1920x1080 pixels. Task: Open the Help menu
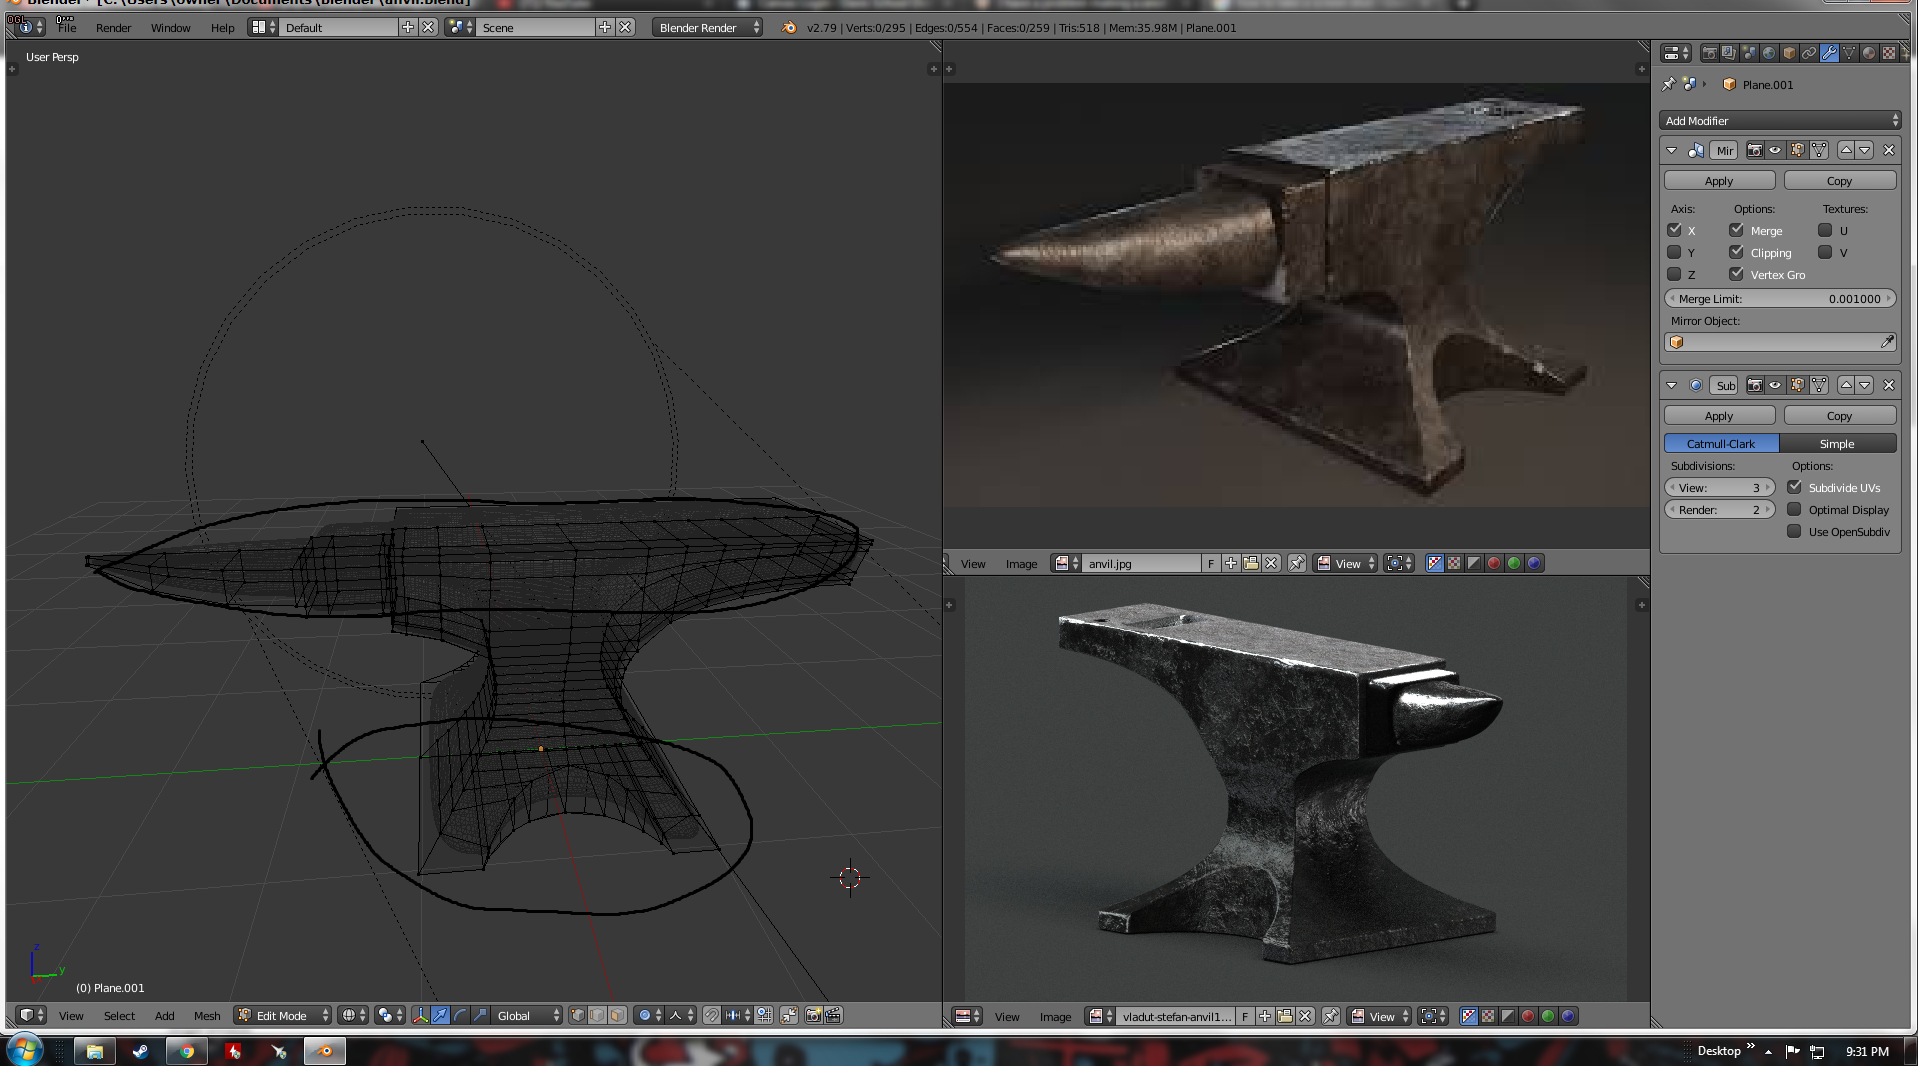click(222, 27)
